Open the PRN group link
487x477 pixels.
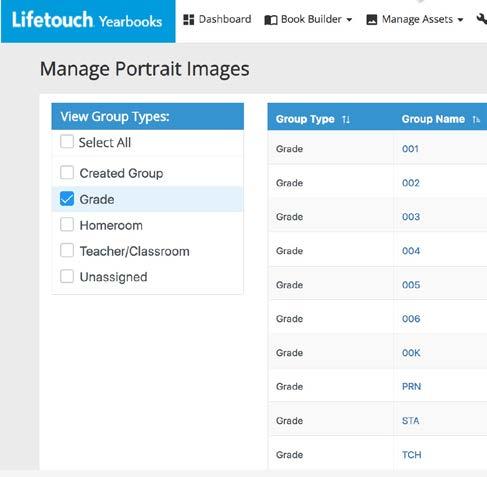click(x=411, y=387)
